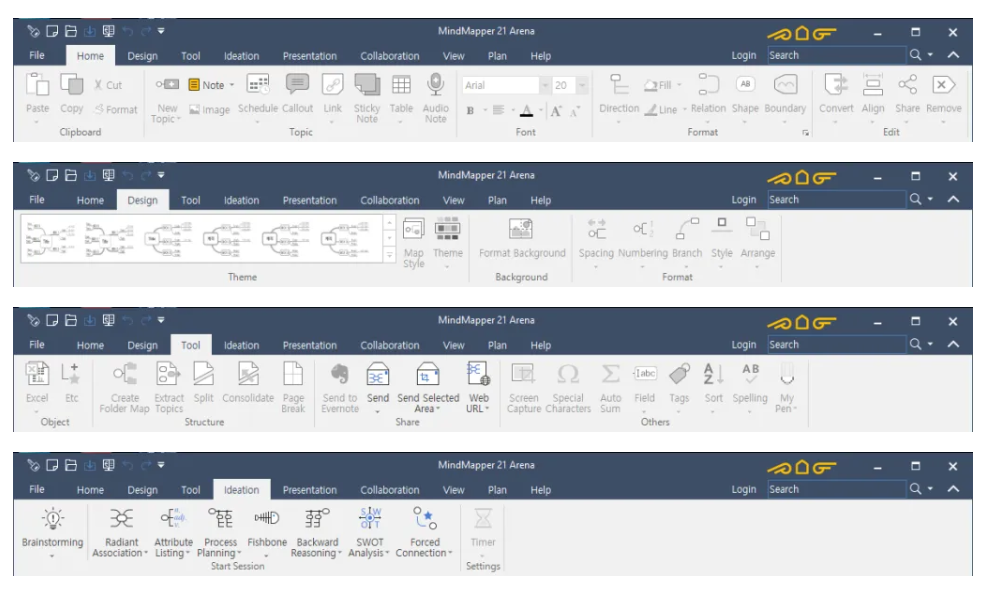The height and width of the screenshot is (592, 986).
Task: Switch to the View tab in the Tool ribbon window
Action: click(453, 345)
